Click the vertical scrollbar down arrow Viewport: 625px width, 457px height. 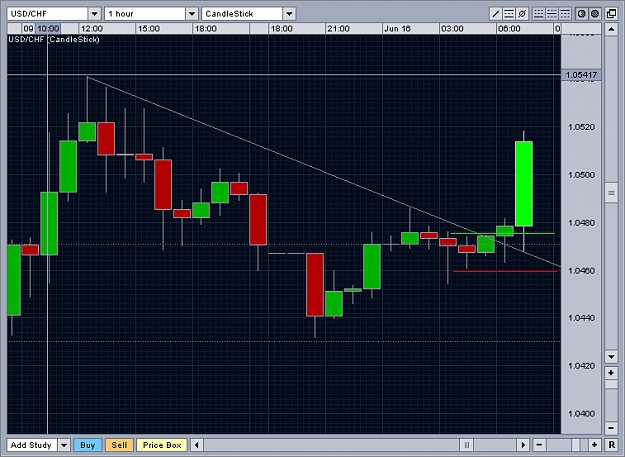coord(611,357)
